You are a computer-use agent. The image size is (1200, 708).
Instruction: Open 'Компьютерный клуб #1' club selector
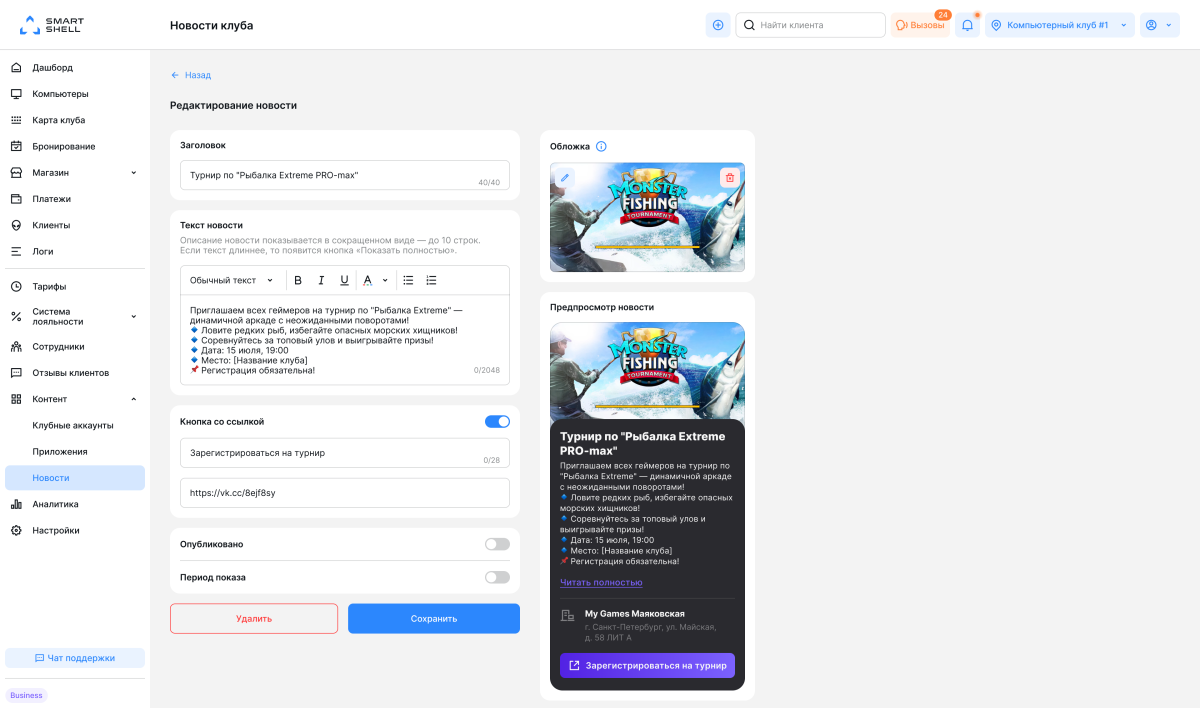pos(1059,25)
